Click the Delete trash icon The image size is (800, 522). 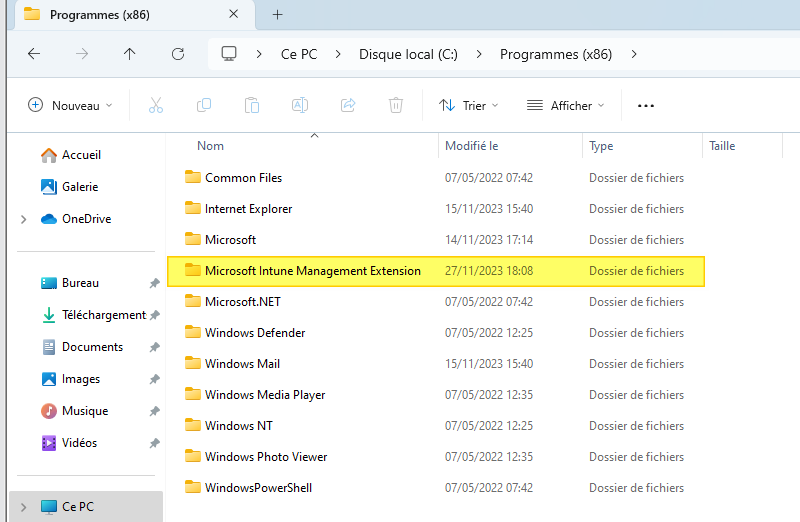(x=396, y=105)
